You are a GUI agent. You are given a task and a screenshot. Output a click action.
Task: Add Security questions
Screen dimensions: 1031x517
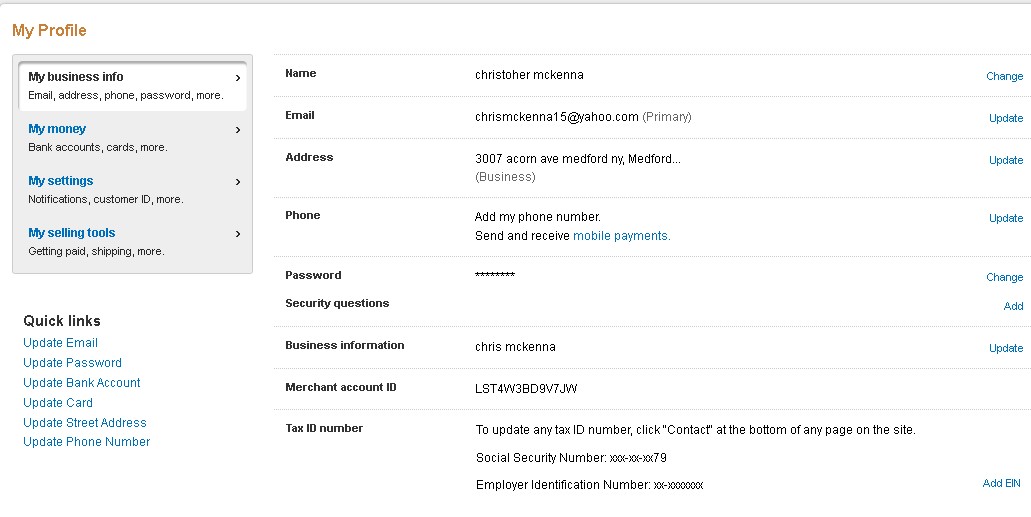1013,306
